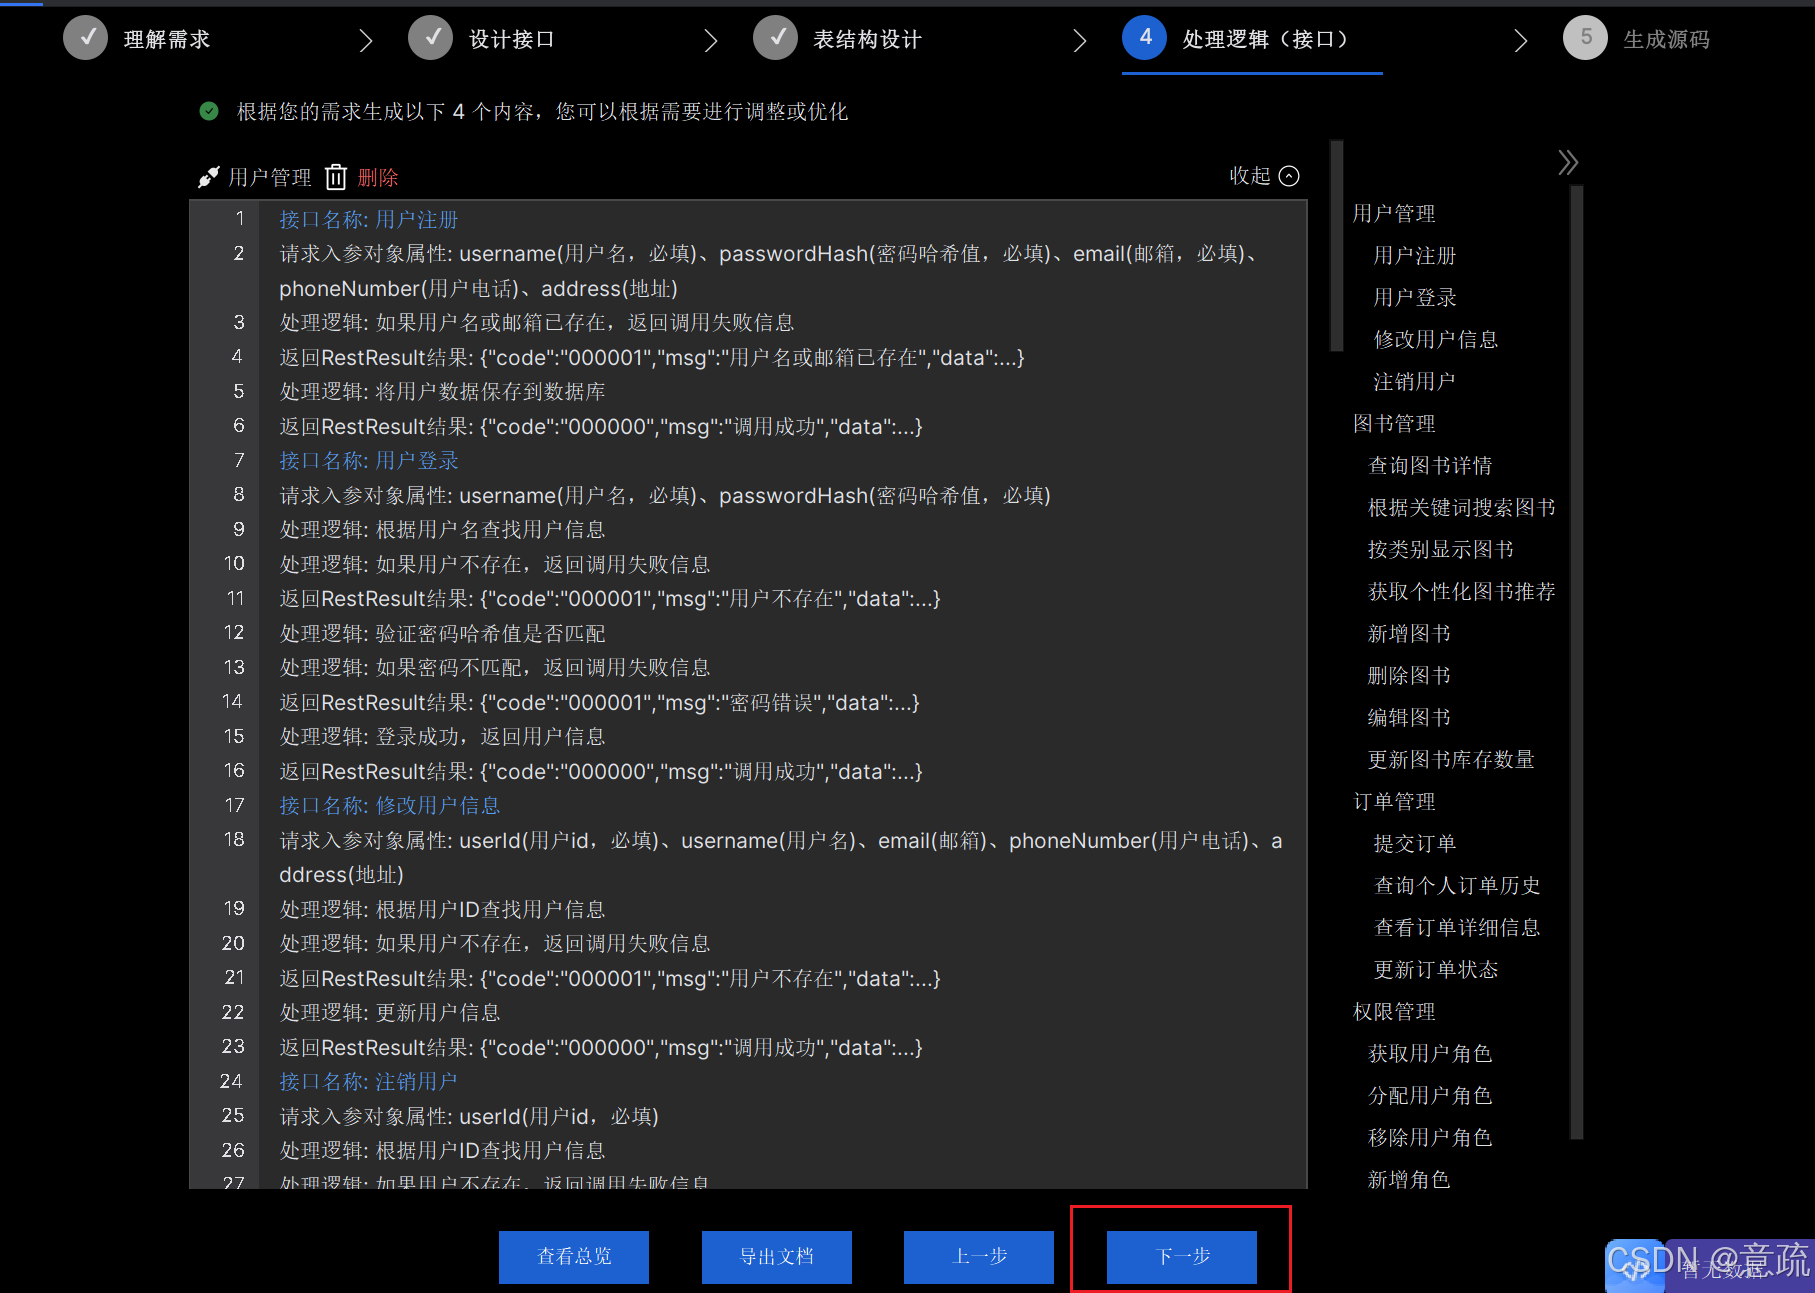Viewport: 1815px width, 1293px height.
Task: Click the edit icon beside 用户管理 title
Action: [207, 175]
